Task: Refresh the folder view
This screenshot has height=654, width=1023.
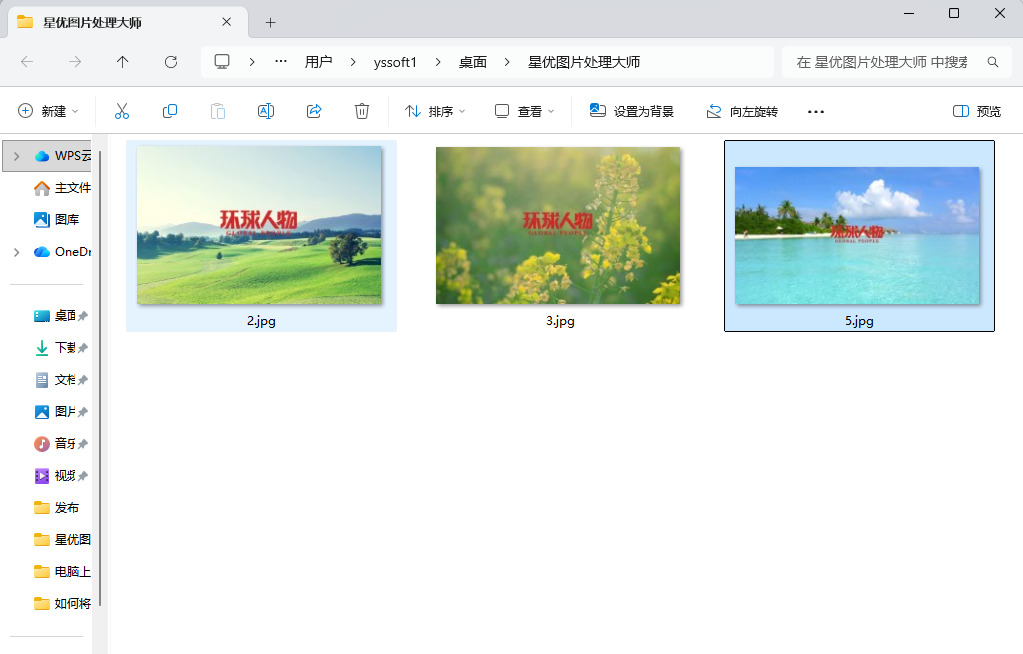Action: 171,62
